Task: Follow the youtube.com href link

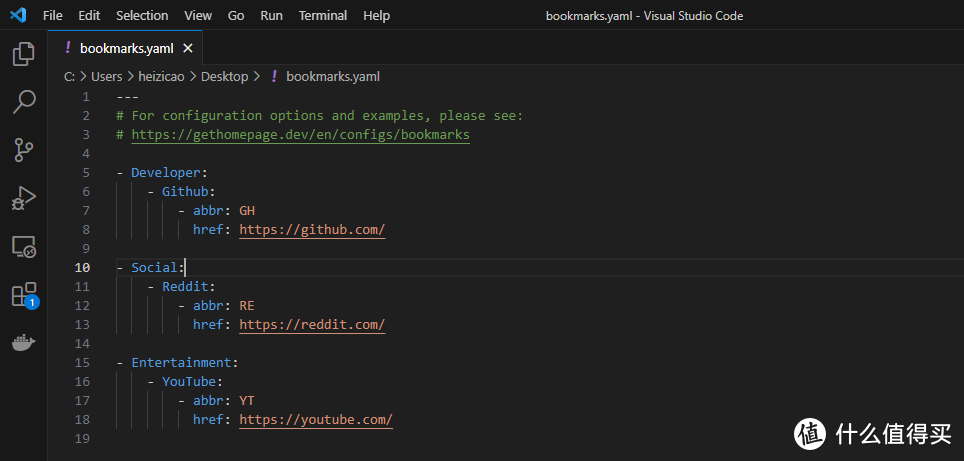Action: (316, 420)
